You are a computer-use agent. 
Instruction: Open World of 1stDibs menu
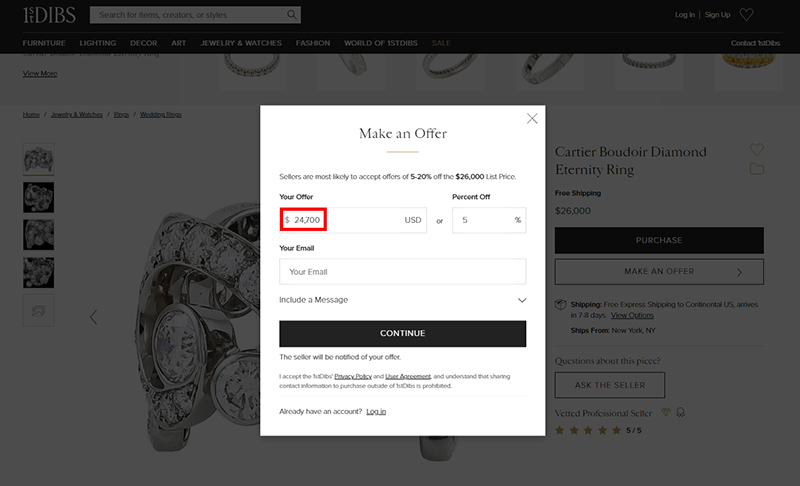(x=381, y=43)
